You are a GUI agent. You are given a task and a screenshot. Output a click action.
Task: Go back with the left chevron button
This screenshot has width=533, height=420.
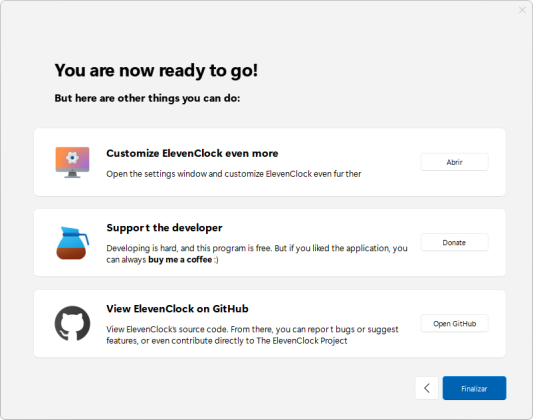pos(427,388)
